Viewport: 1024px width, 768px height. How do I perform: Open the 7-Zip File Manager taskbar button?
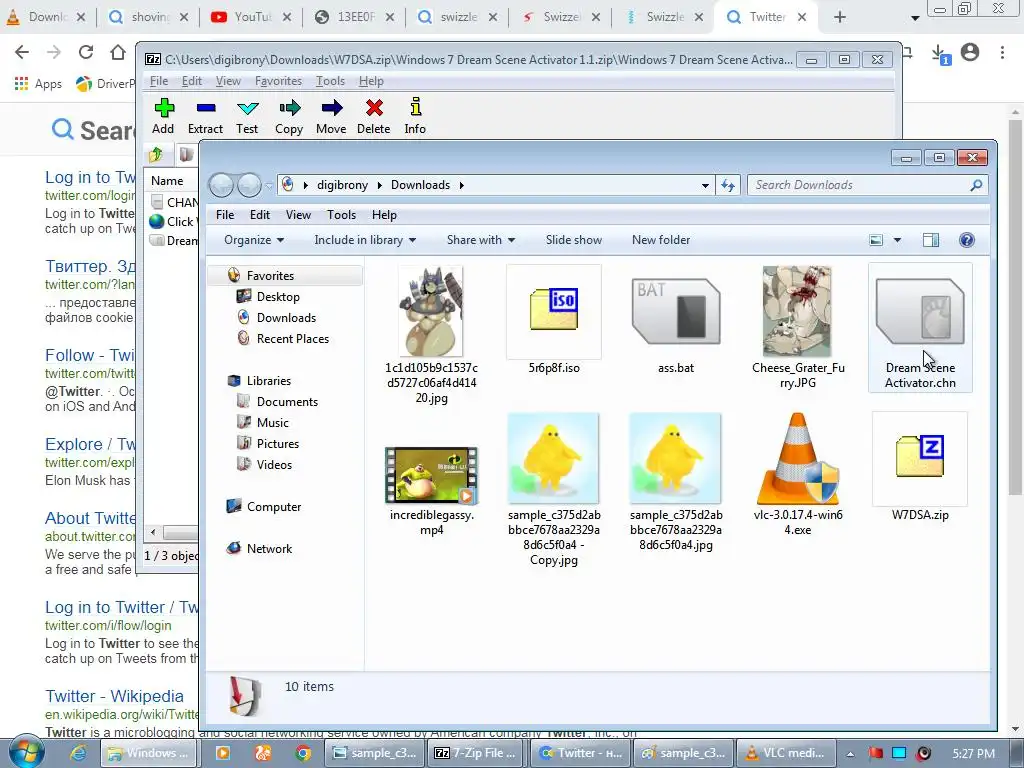pos(476,753)
